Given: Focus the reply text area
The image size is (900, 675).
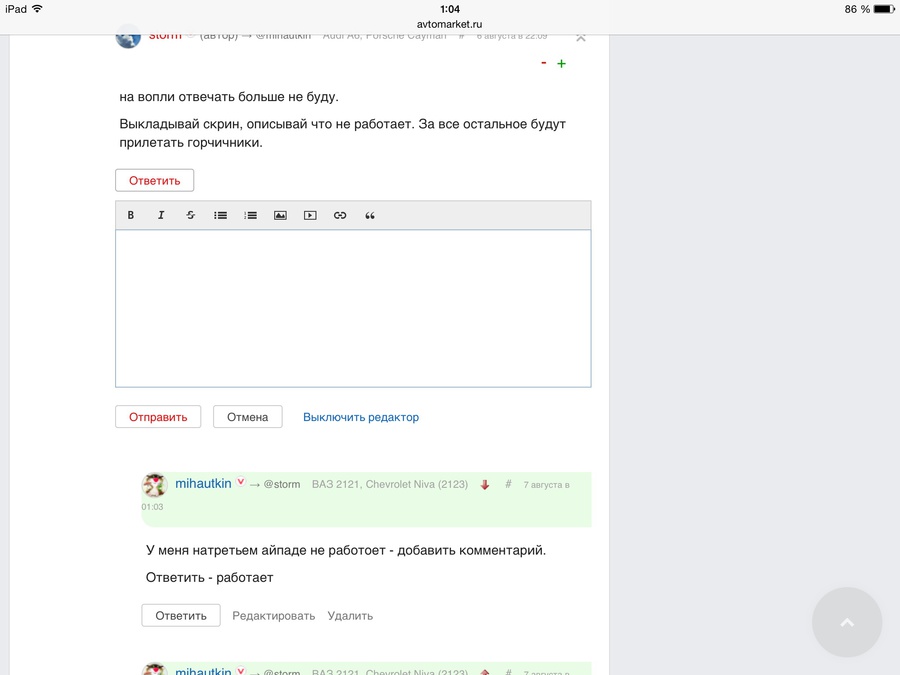Looking at the screenshot, I should tap(353, 308).
